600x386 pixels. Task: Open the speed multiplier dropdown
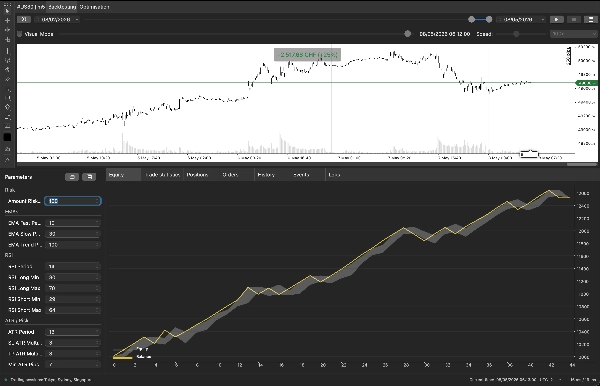pyautogui.click(x=573, y=34)
